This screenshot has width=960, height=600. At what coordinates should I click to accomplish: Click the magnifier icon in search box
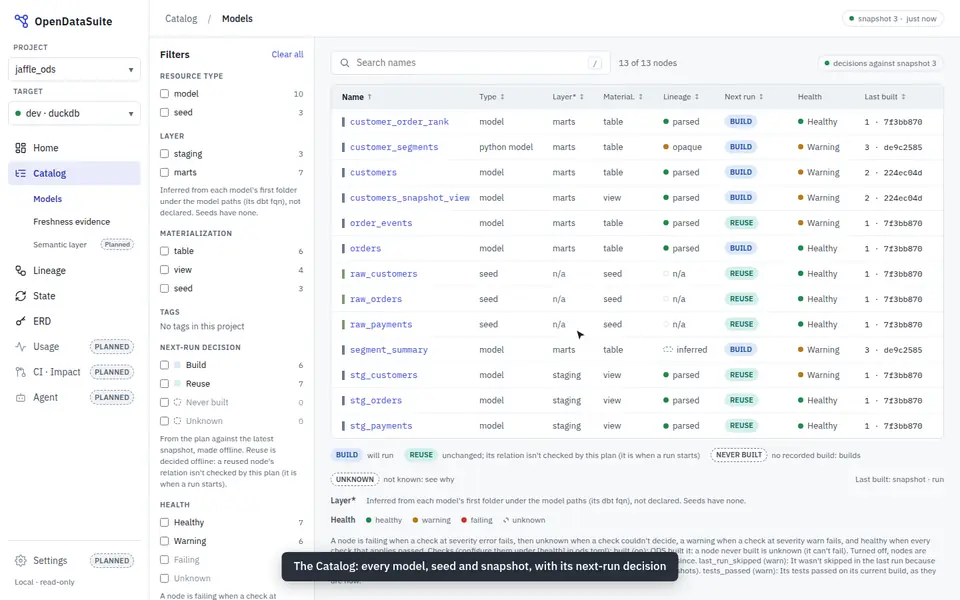[345, 63]
